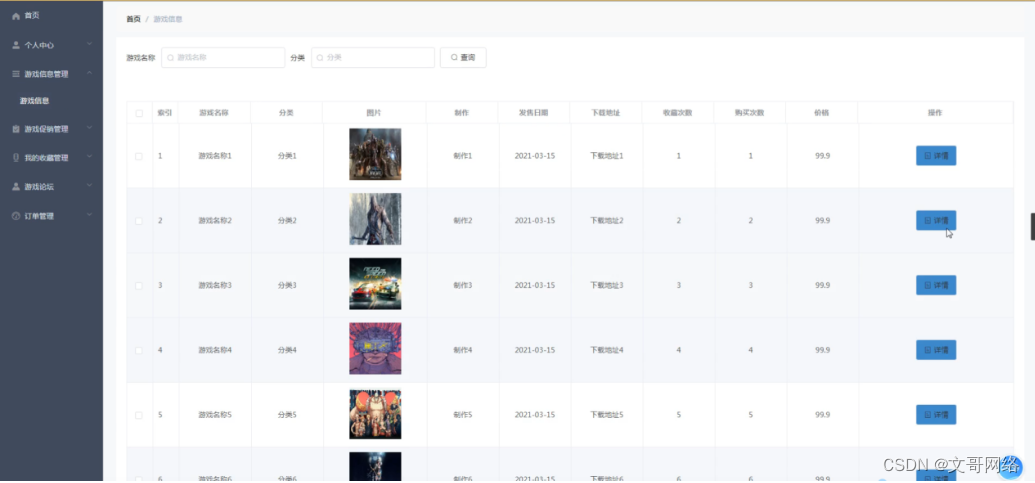
Task: Check the box for row 游戏名称4
Action: pyautogui.click(x=139, y=350)
